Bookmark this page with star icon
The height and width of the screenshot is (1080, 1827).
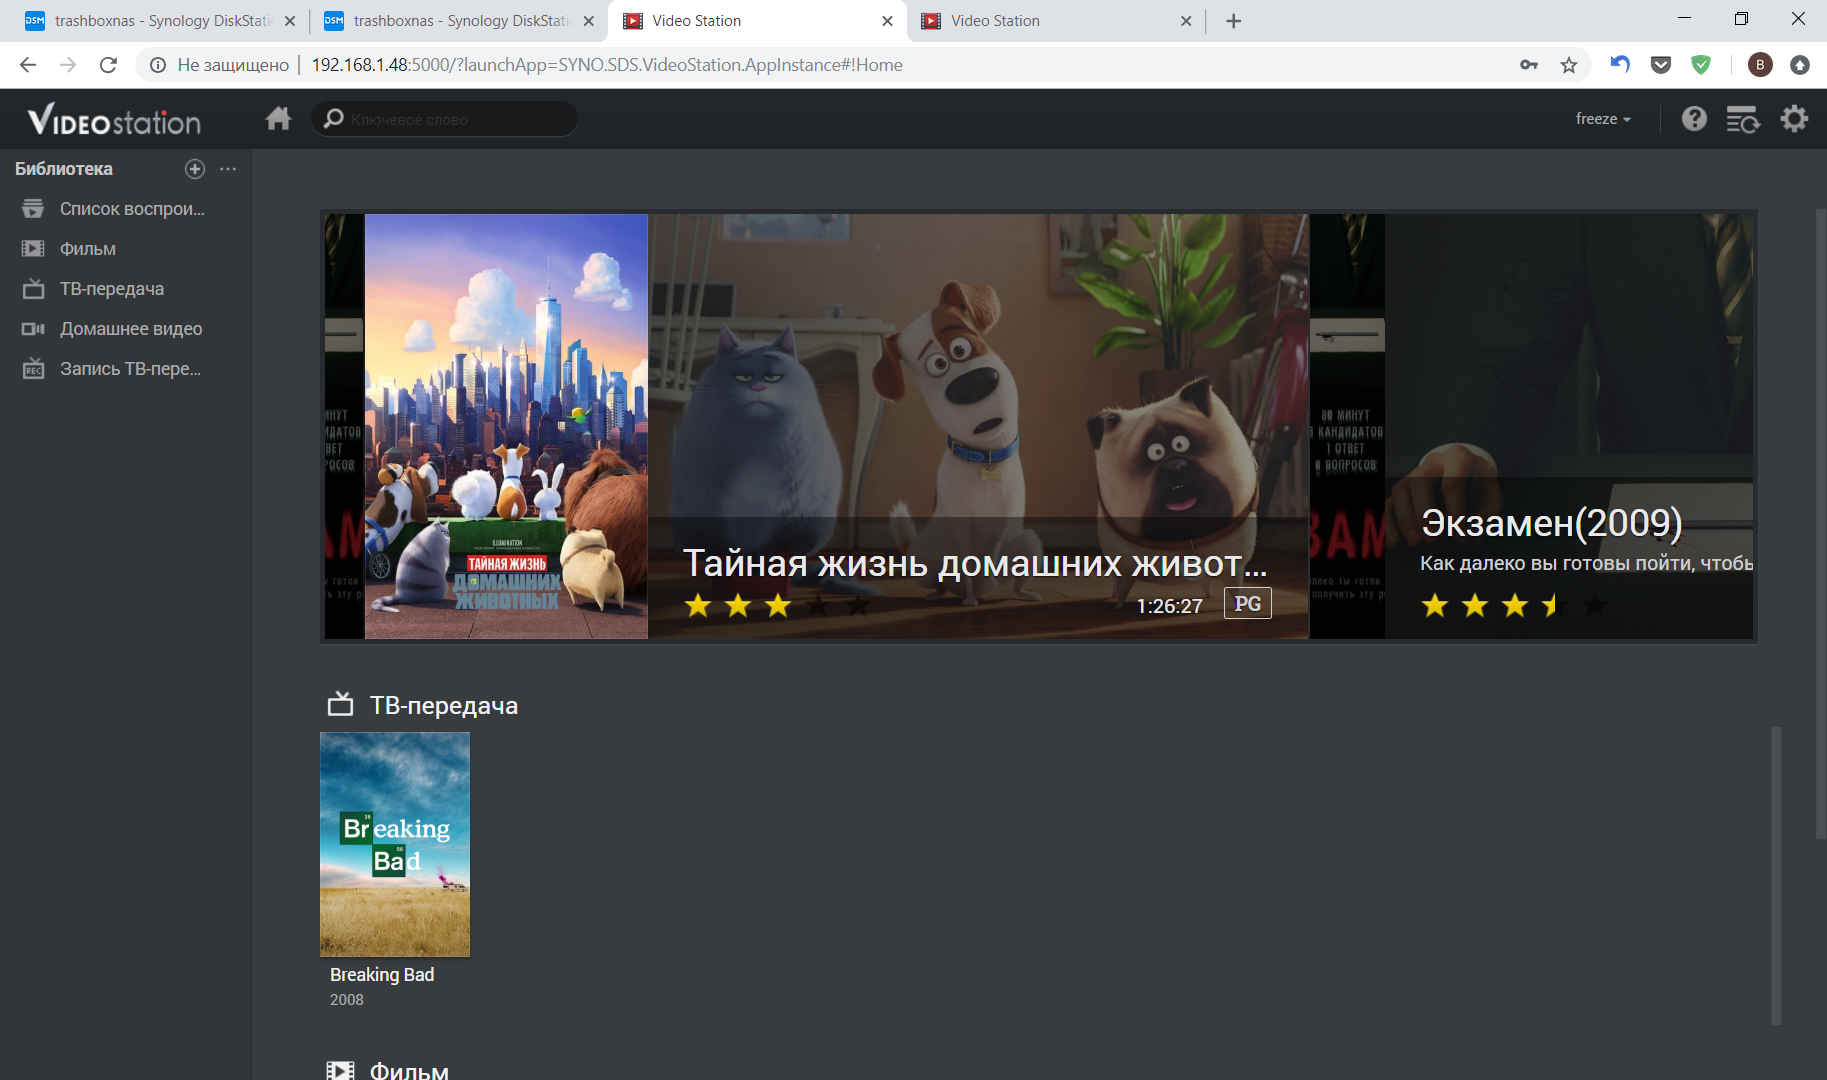click(x=1569, y=65)
